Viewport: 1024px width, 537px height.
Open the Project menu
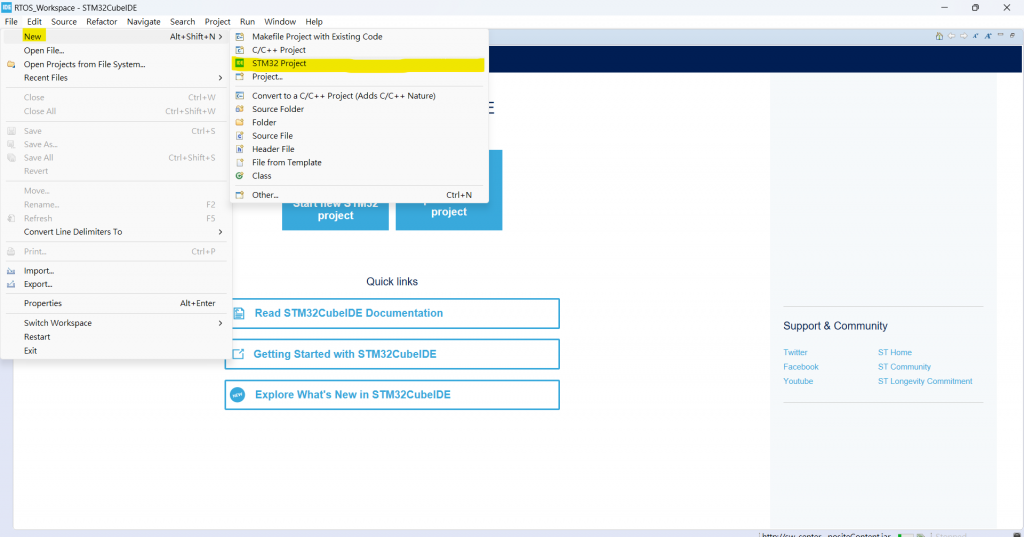coord(217,22)
